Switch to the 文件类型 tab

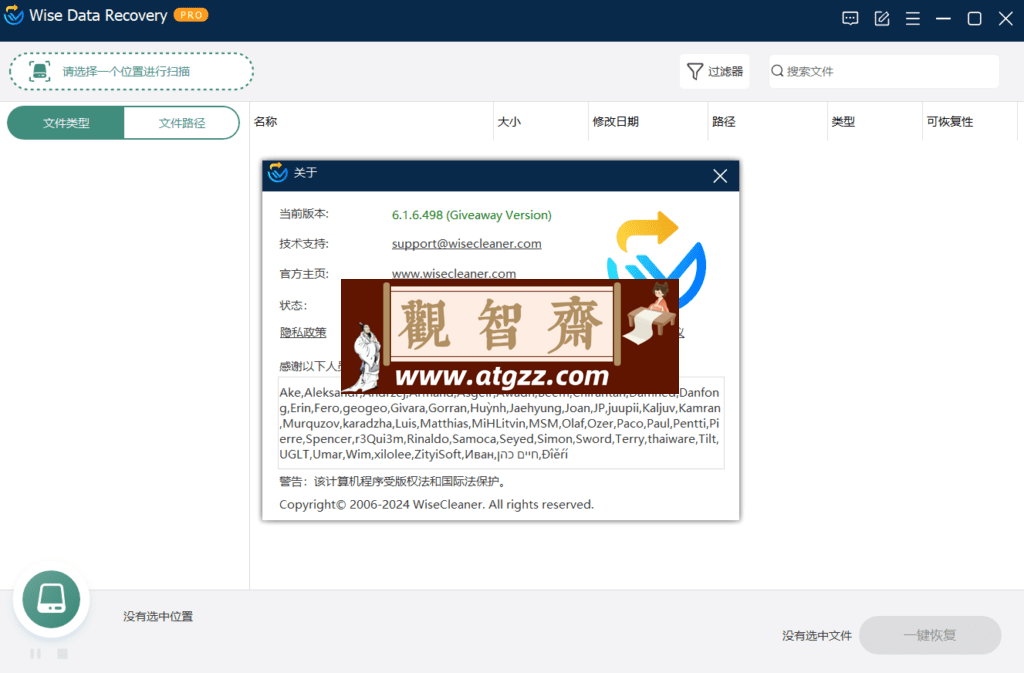[65, 123]
